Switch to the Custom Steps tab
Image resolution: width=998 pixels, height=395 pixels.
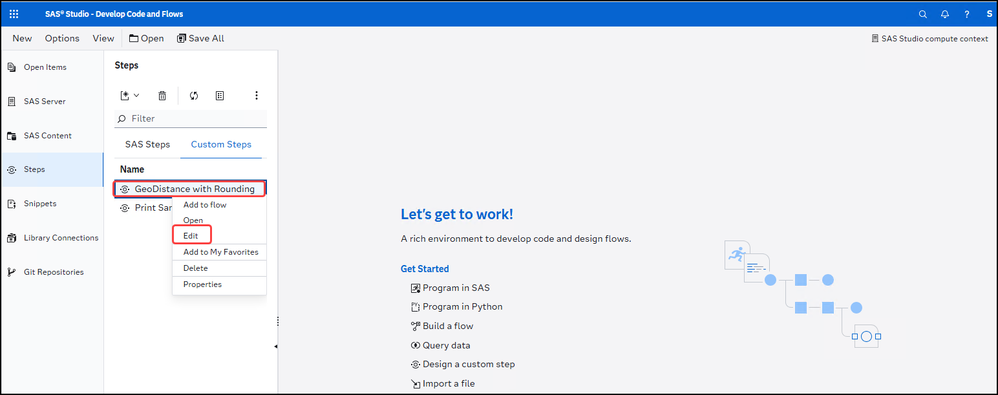pyautogui.click(x=221, y=144)
